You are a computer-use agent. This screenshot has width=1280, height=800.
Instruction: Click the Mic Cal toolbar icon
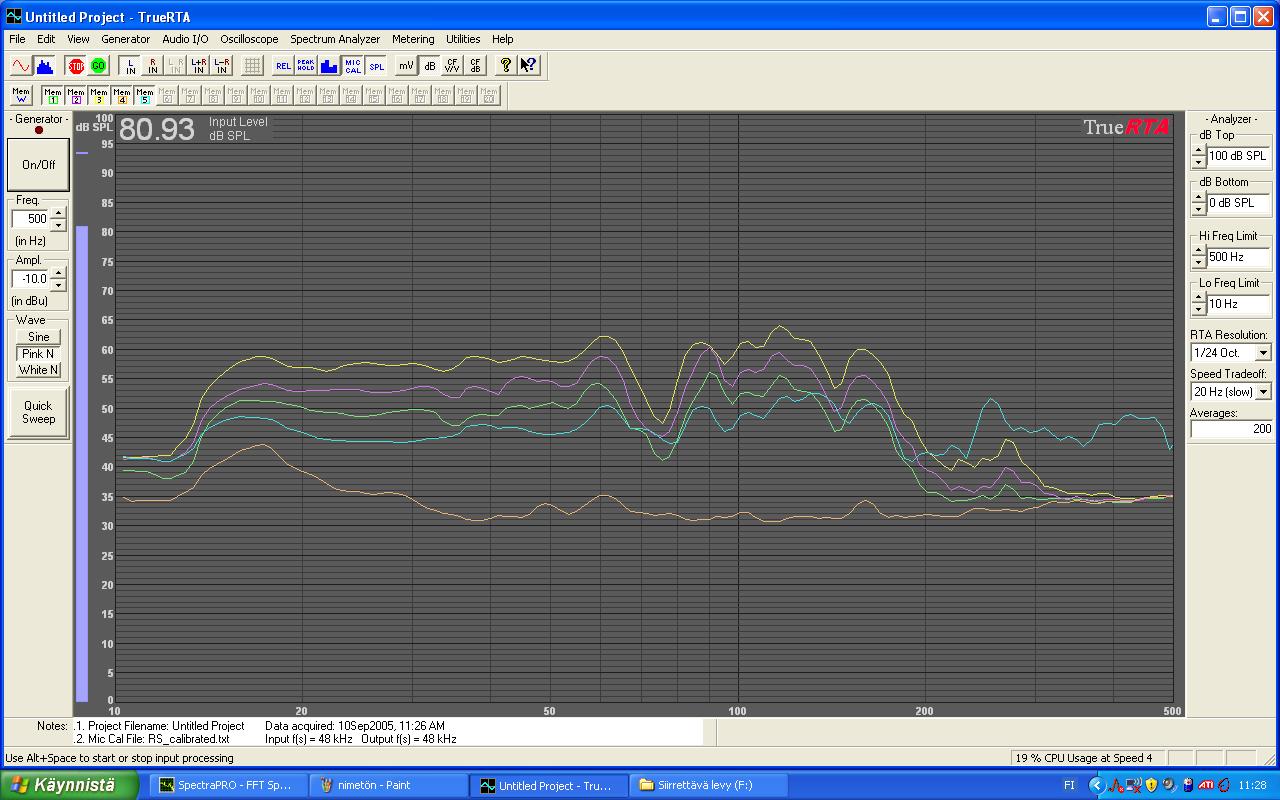tap(352, 66)
